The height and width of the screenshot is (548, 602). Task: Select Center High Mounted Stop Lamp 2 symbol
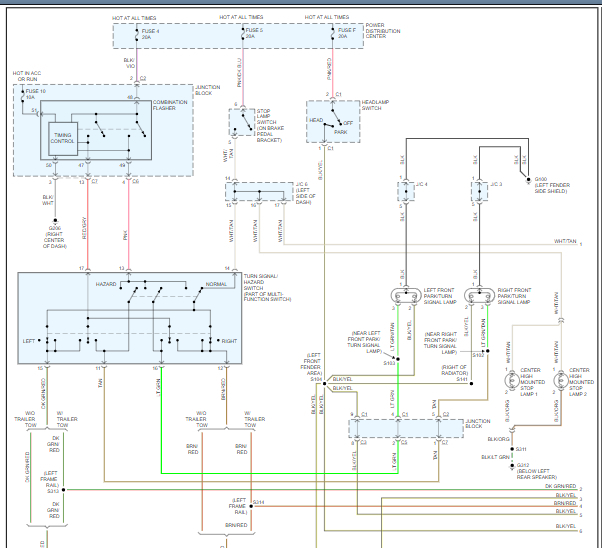click(x=557, y=382)
